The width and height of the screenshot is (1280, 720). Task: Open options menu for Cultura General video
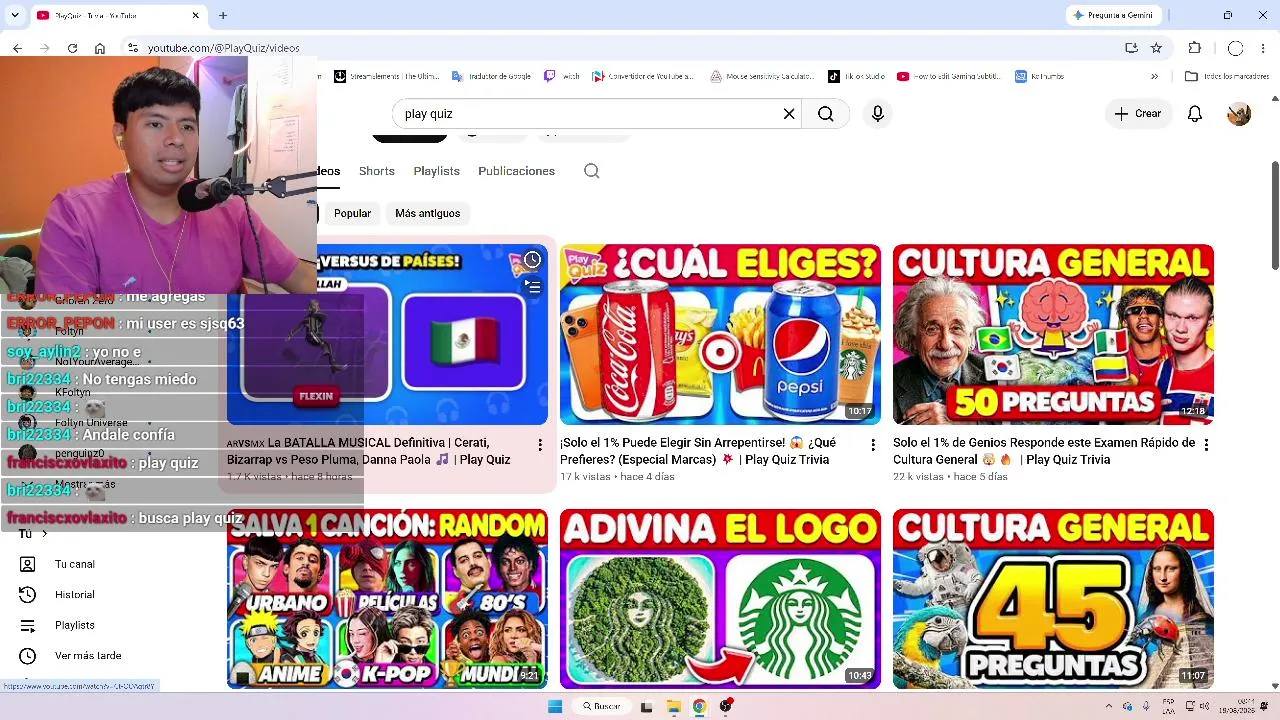[x=1206, y=445]
